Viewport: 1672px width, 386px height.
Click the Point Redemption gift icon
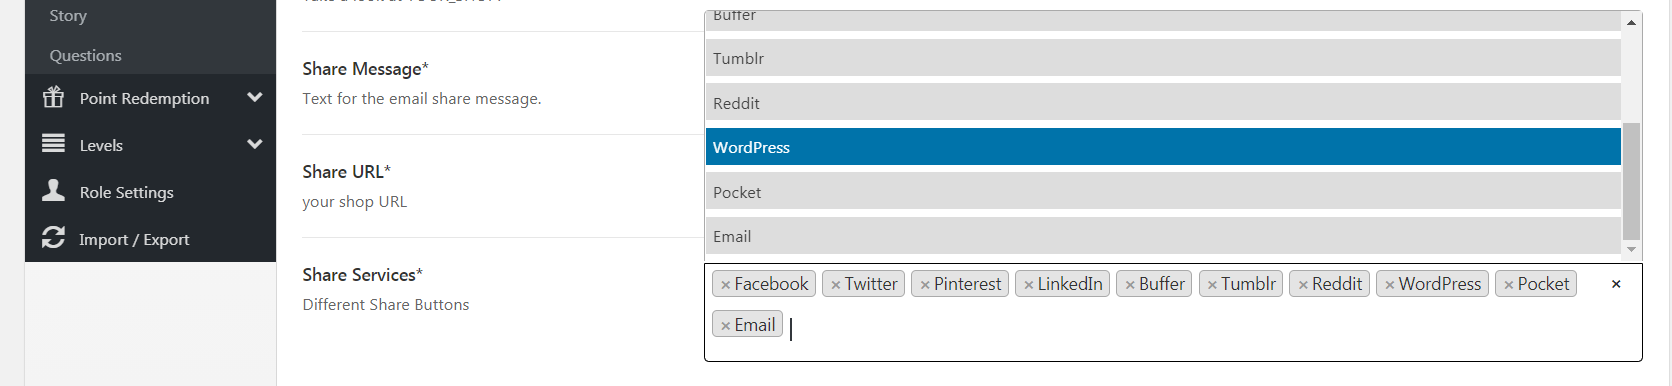53,97
